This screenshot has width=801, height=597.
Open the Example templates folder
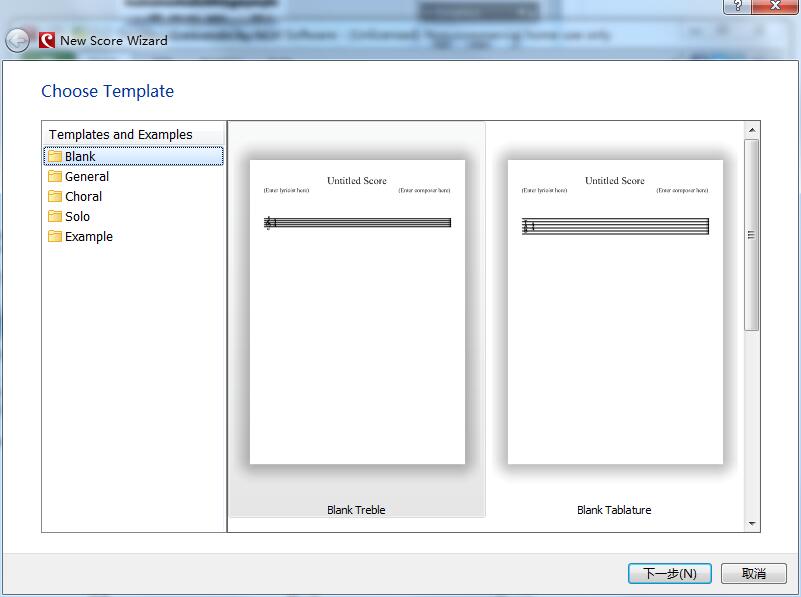pyautogui.click(x=89, y=236)
